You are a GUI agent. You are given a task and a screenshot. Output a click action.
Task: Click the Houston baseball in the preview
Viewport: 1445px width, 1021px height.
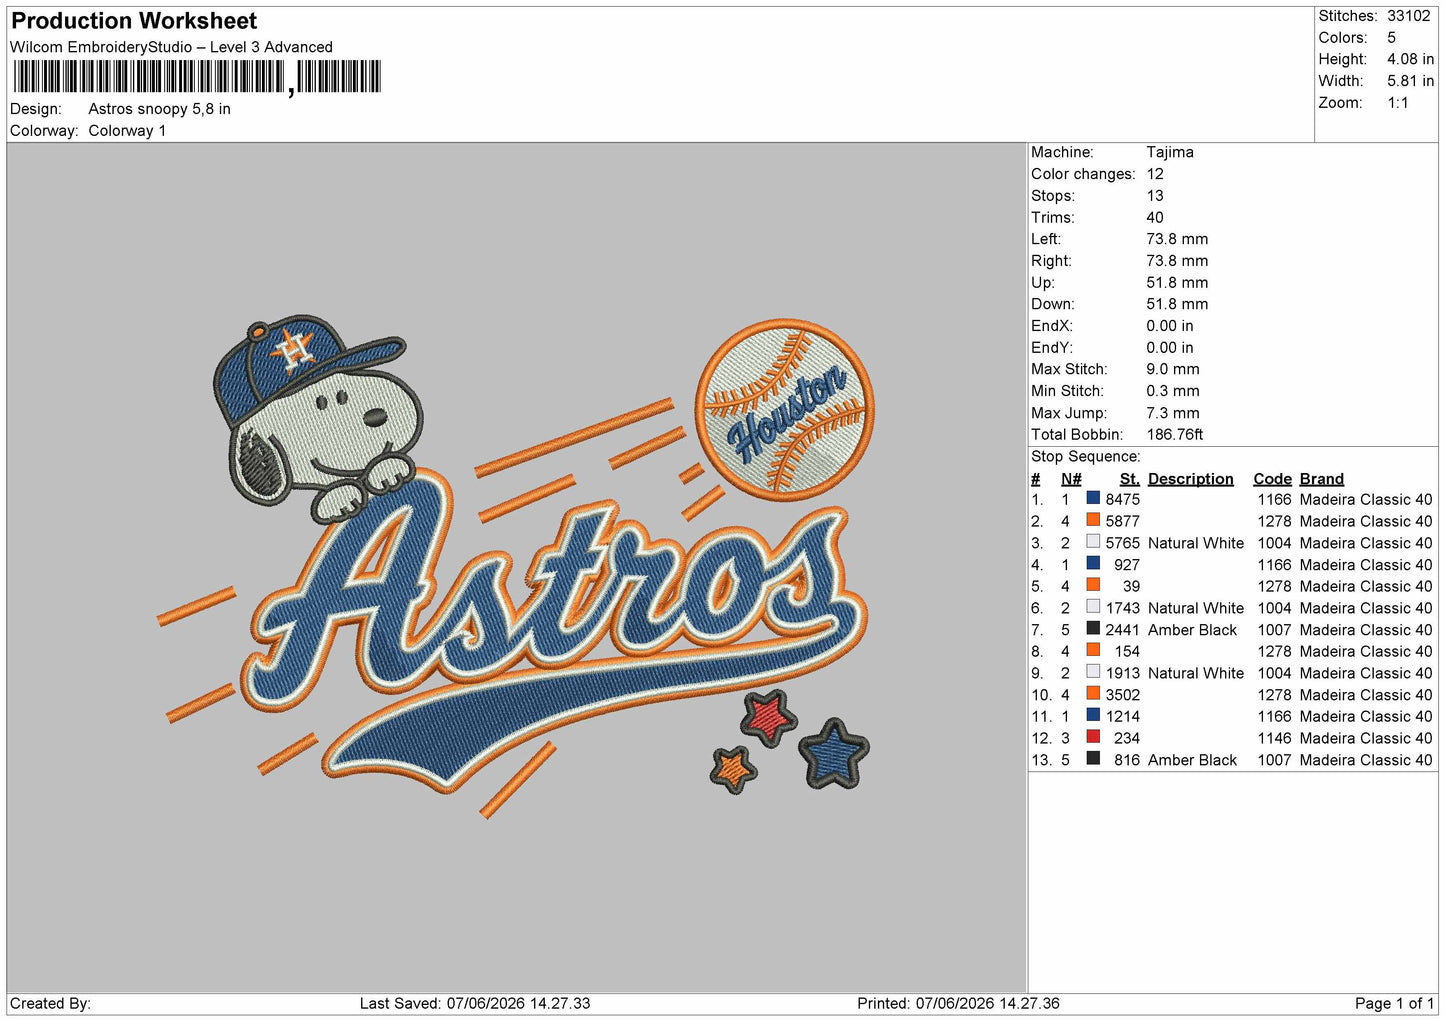(784, 410)
